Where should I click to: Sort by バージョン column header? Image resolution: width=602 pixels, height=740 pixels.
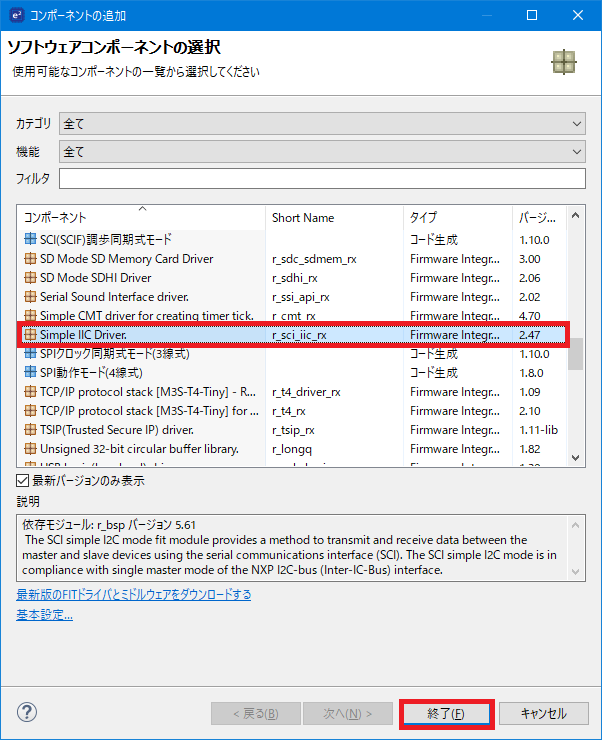tap(540, 218)
